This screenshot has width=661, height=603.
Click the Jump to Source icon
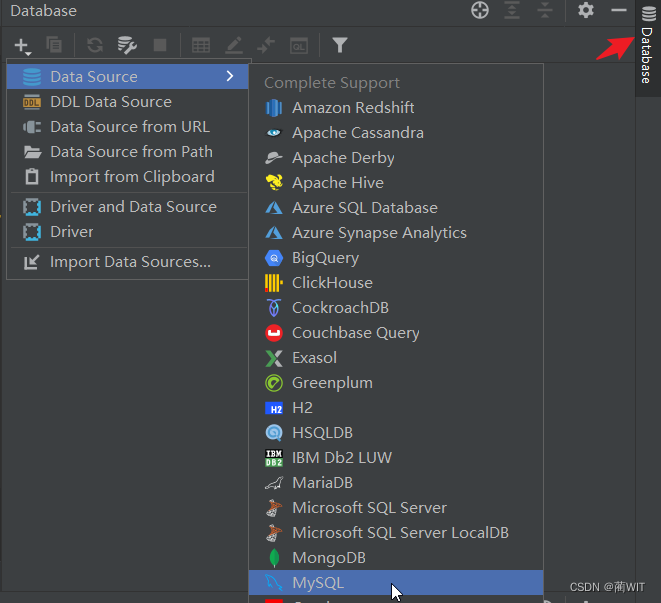coord(266,45)
